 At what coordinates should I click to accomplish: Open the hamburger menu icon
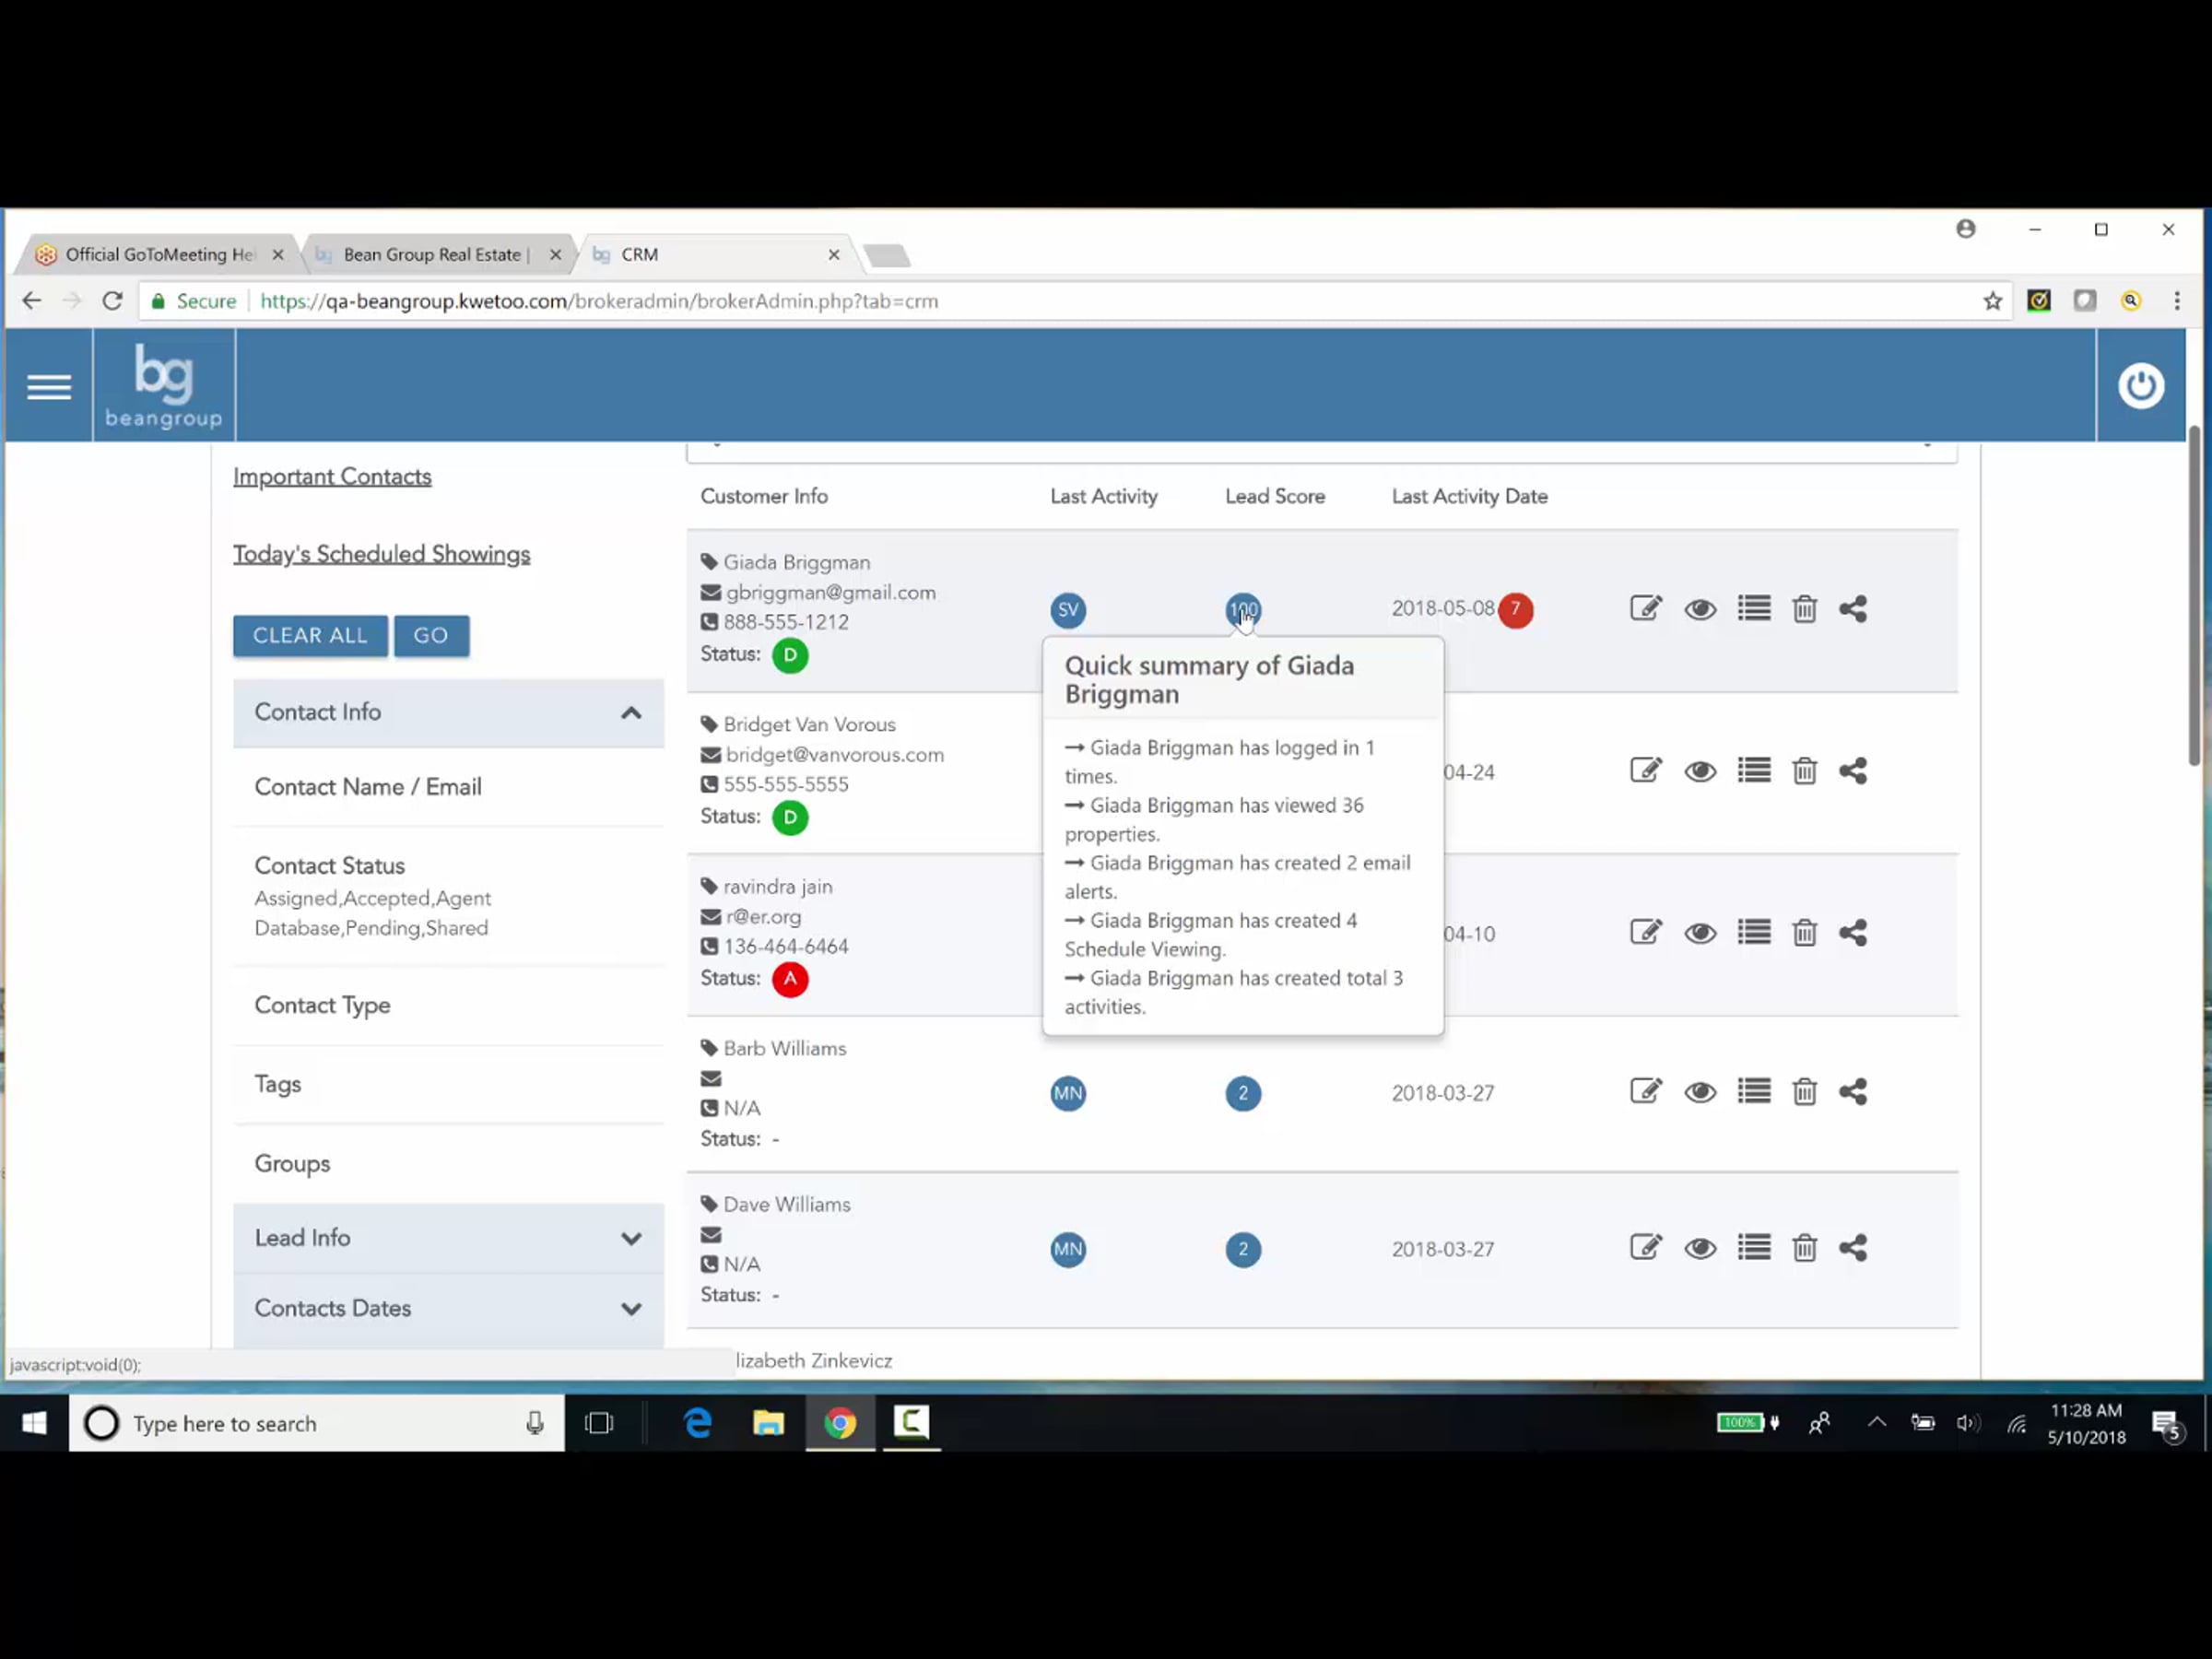(x=49, y=386)
